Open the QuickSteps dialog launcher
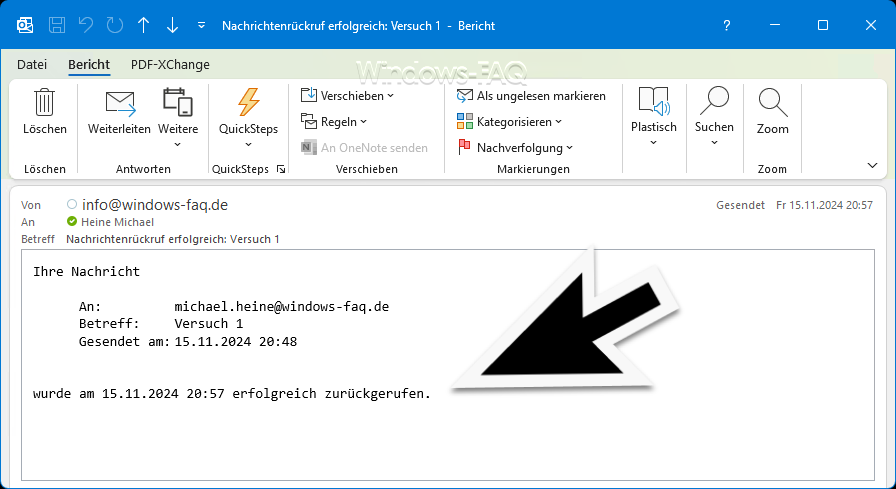The image size is (896, 489). coord(281,169)
